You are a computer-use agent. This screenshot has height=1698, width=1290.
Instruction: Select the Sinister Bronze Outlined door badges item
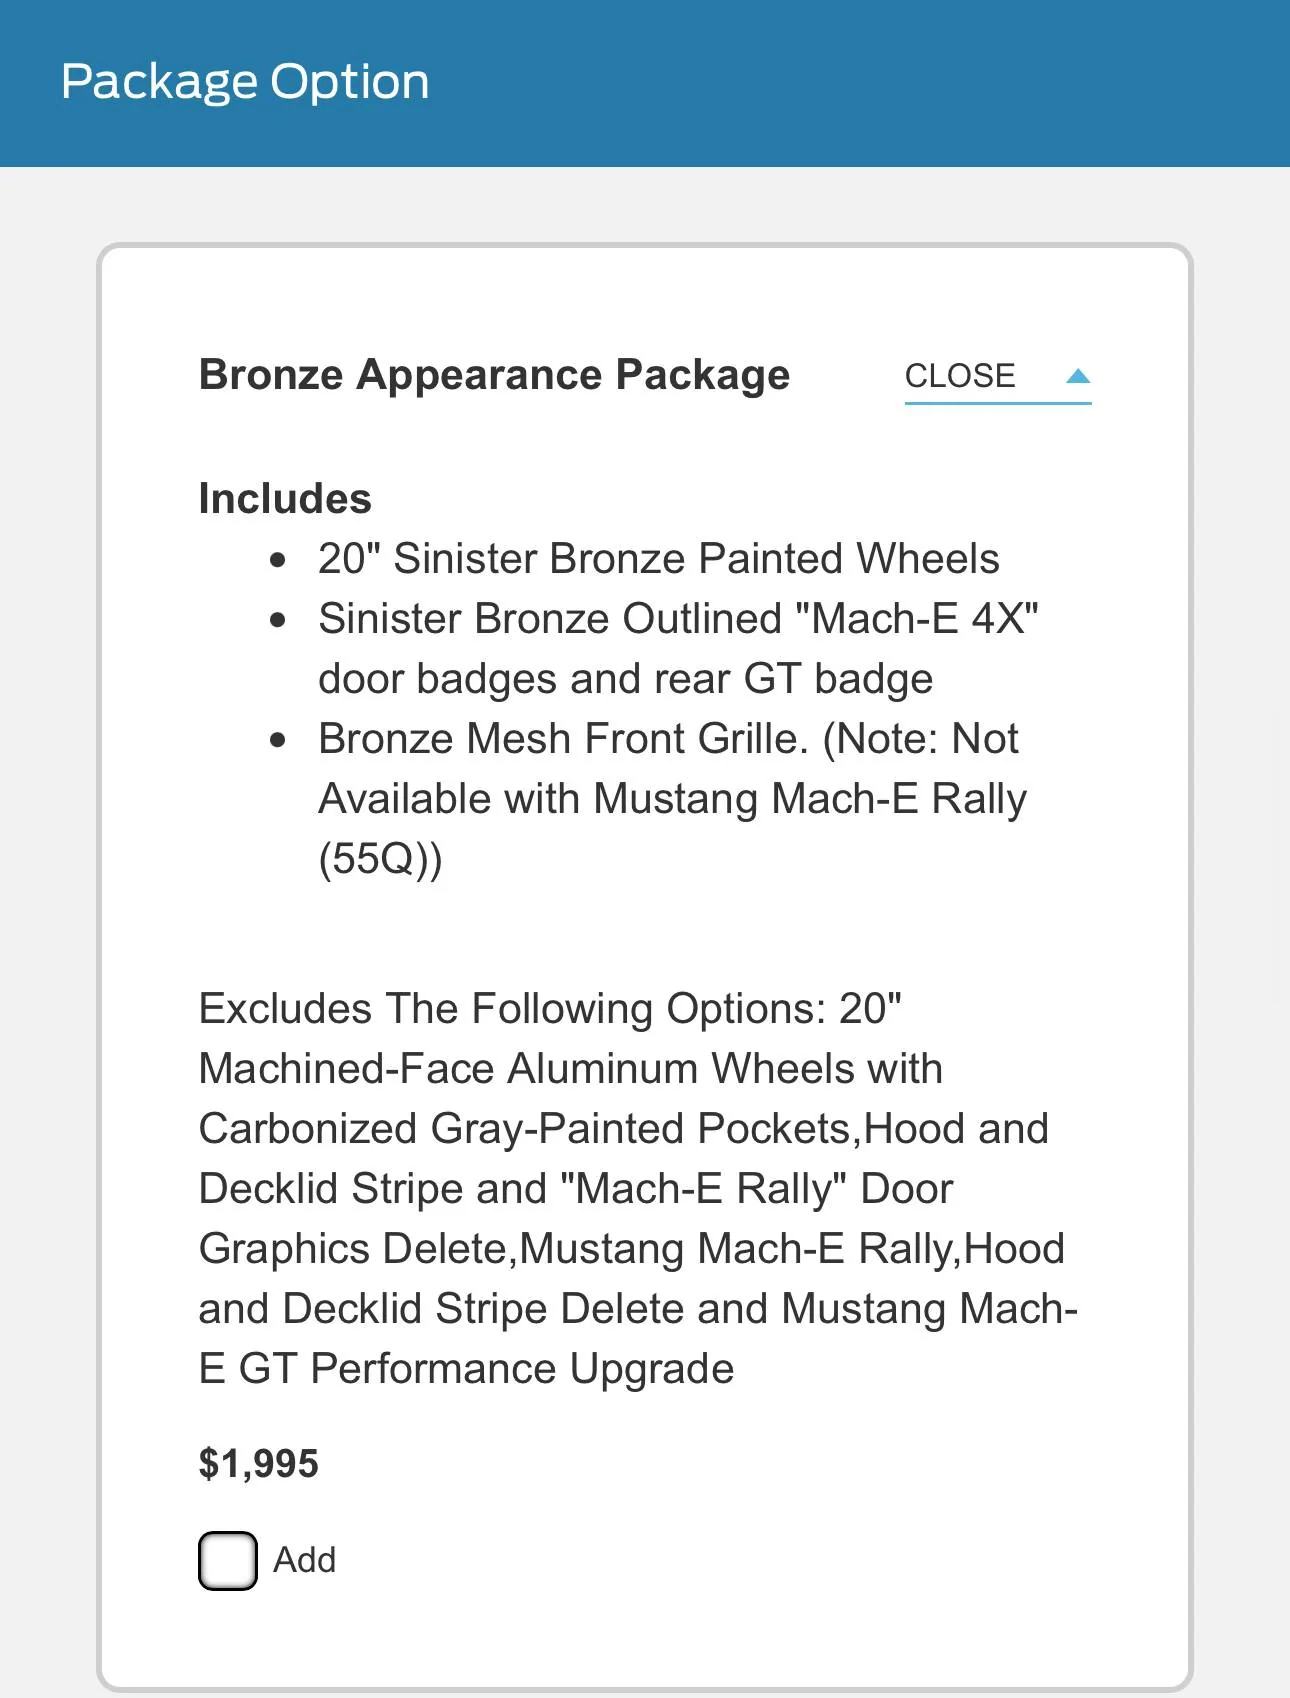point(678,648)
